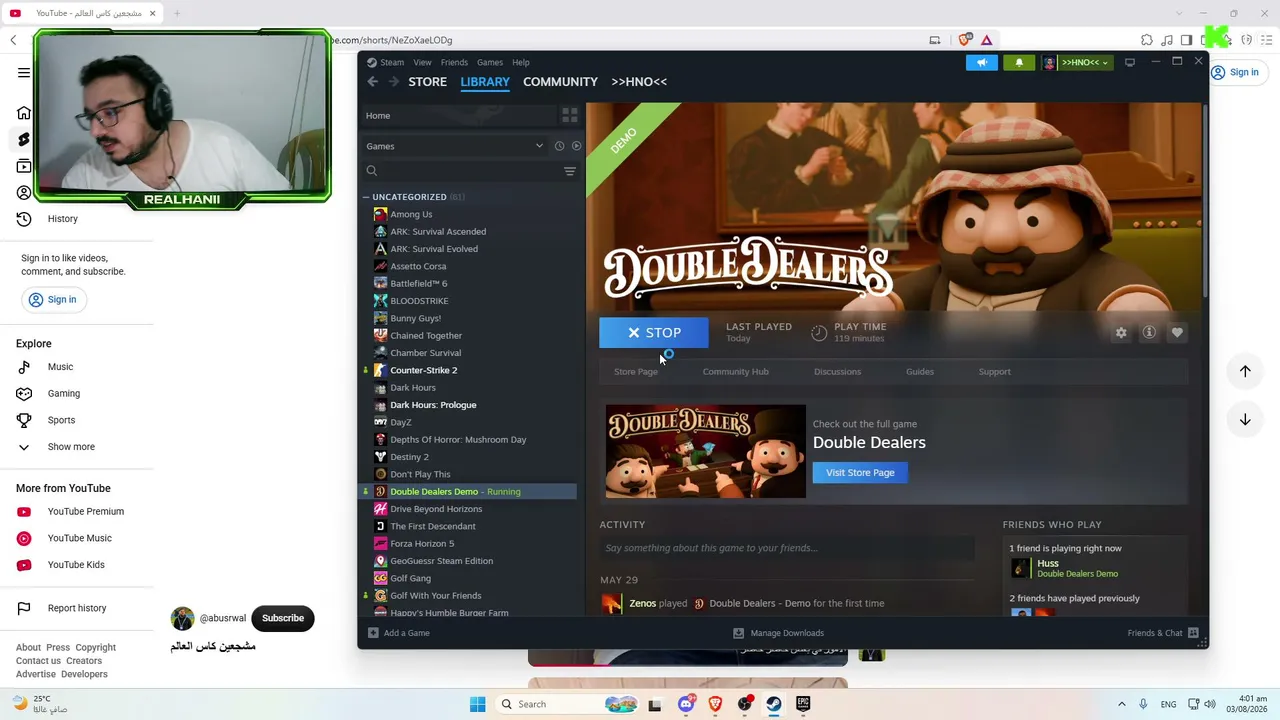Open the Help menu in Steam
The image size is (1280, 720).
click(x=521, y=62)
